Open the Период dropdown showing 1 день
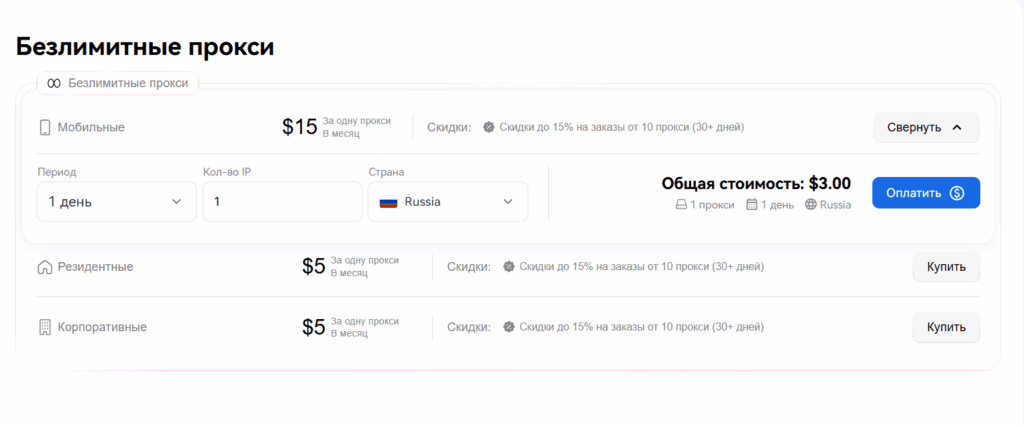Screen dimensions: 1024x425 coord(116,202)
